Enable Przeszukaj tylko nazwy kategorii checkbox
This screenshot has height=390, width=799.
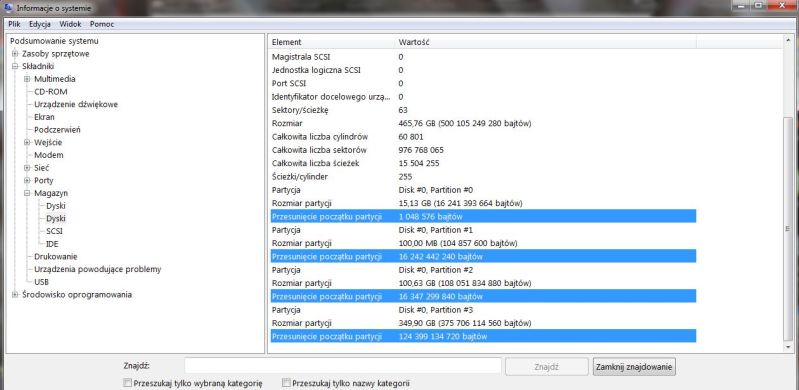(x=286, y=383)
